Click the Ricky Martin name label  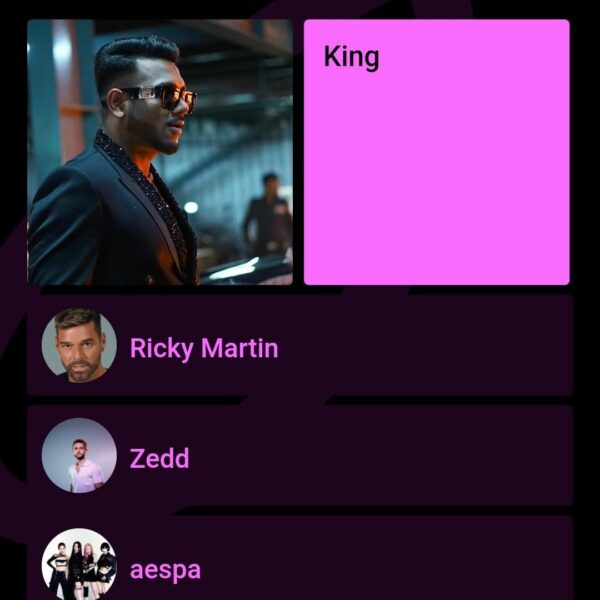point(204,348)
